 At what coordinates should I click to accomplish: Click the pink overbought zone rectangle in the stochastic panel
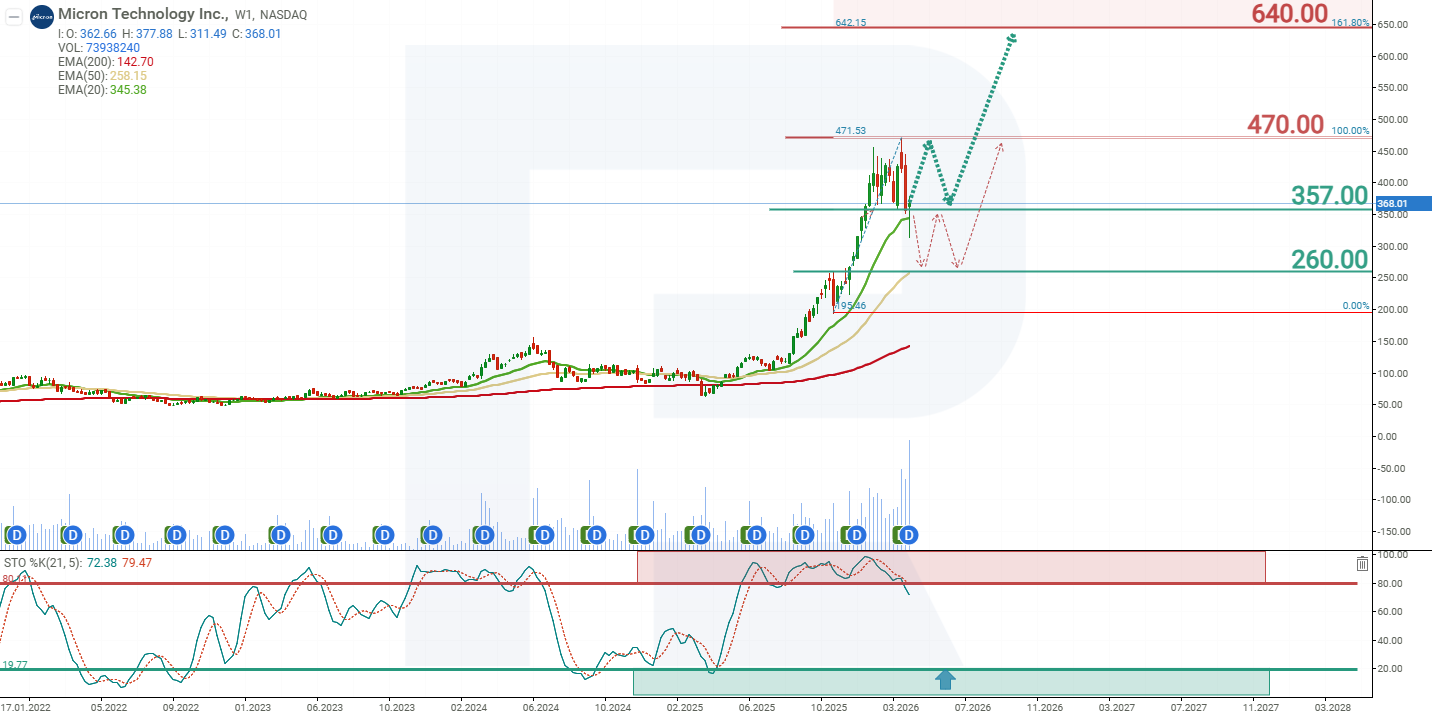tap(950, 566)
